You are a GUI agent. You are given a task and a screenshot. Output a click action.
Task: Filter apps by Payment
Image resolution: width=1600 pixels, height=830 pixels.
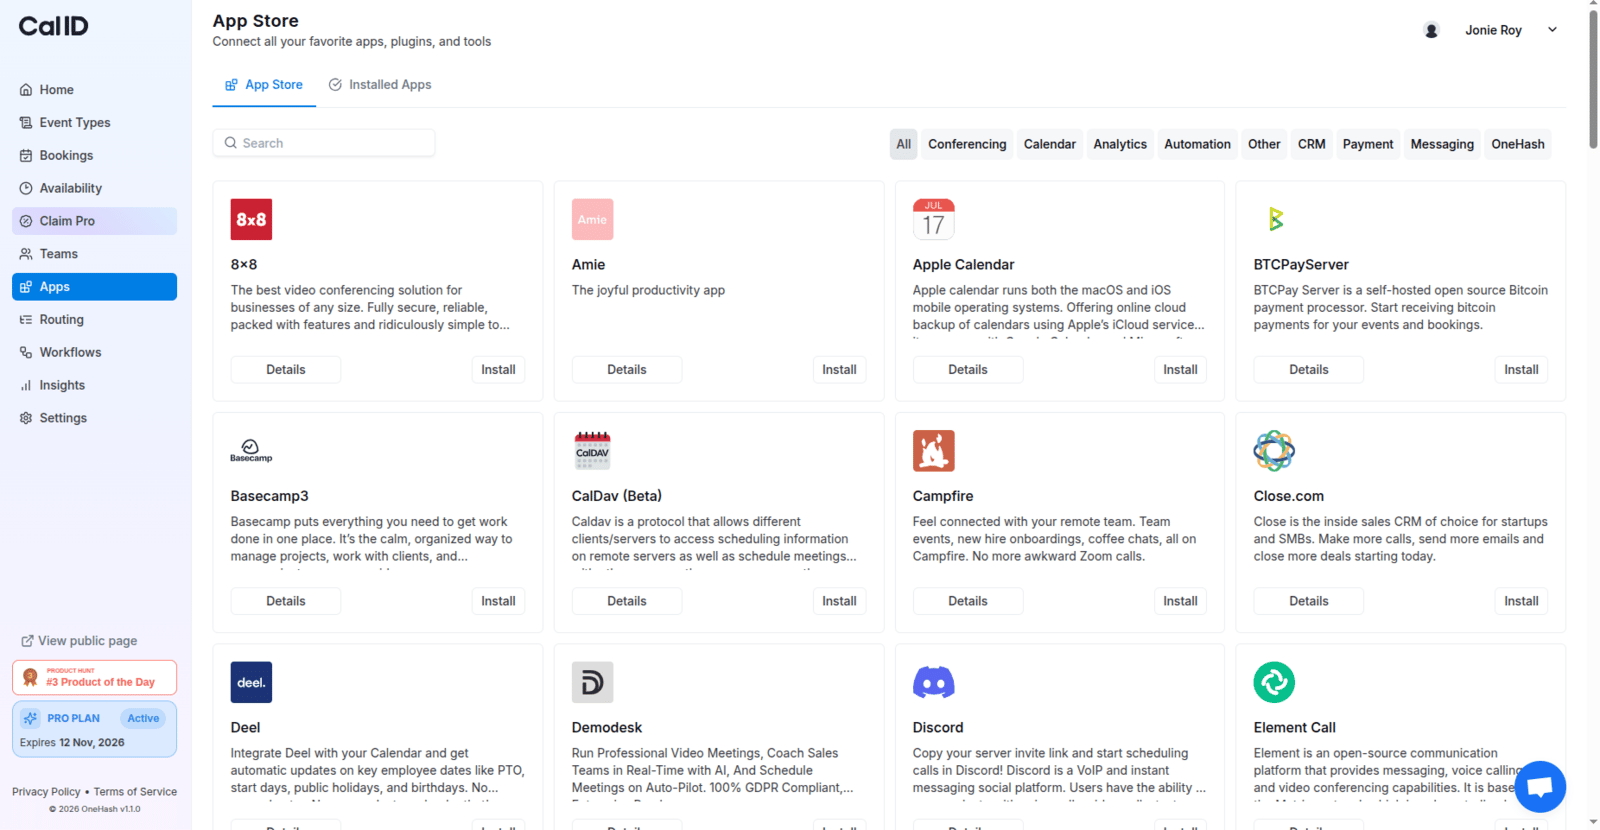pyautogui.click(x=1368, y=144)
